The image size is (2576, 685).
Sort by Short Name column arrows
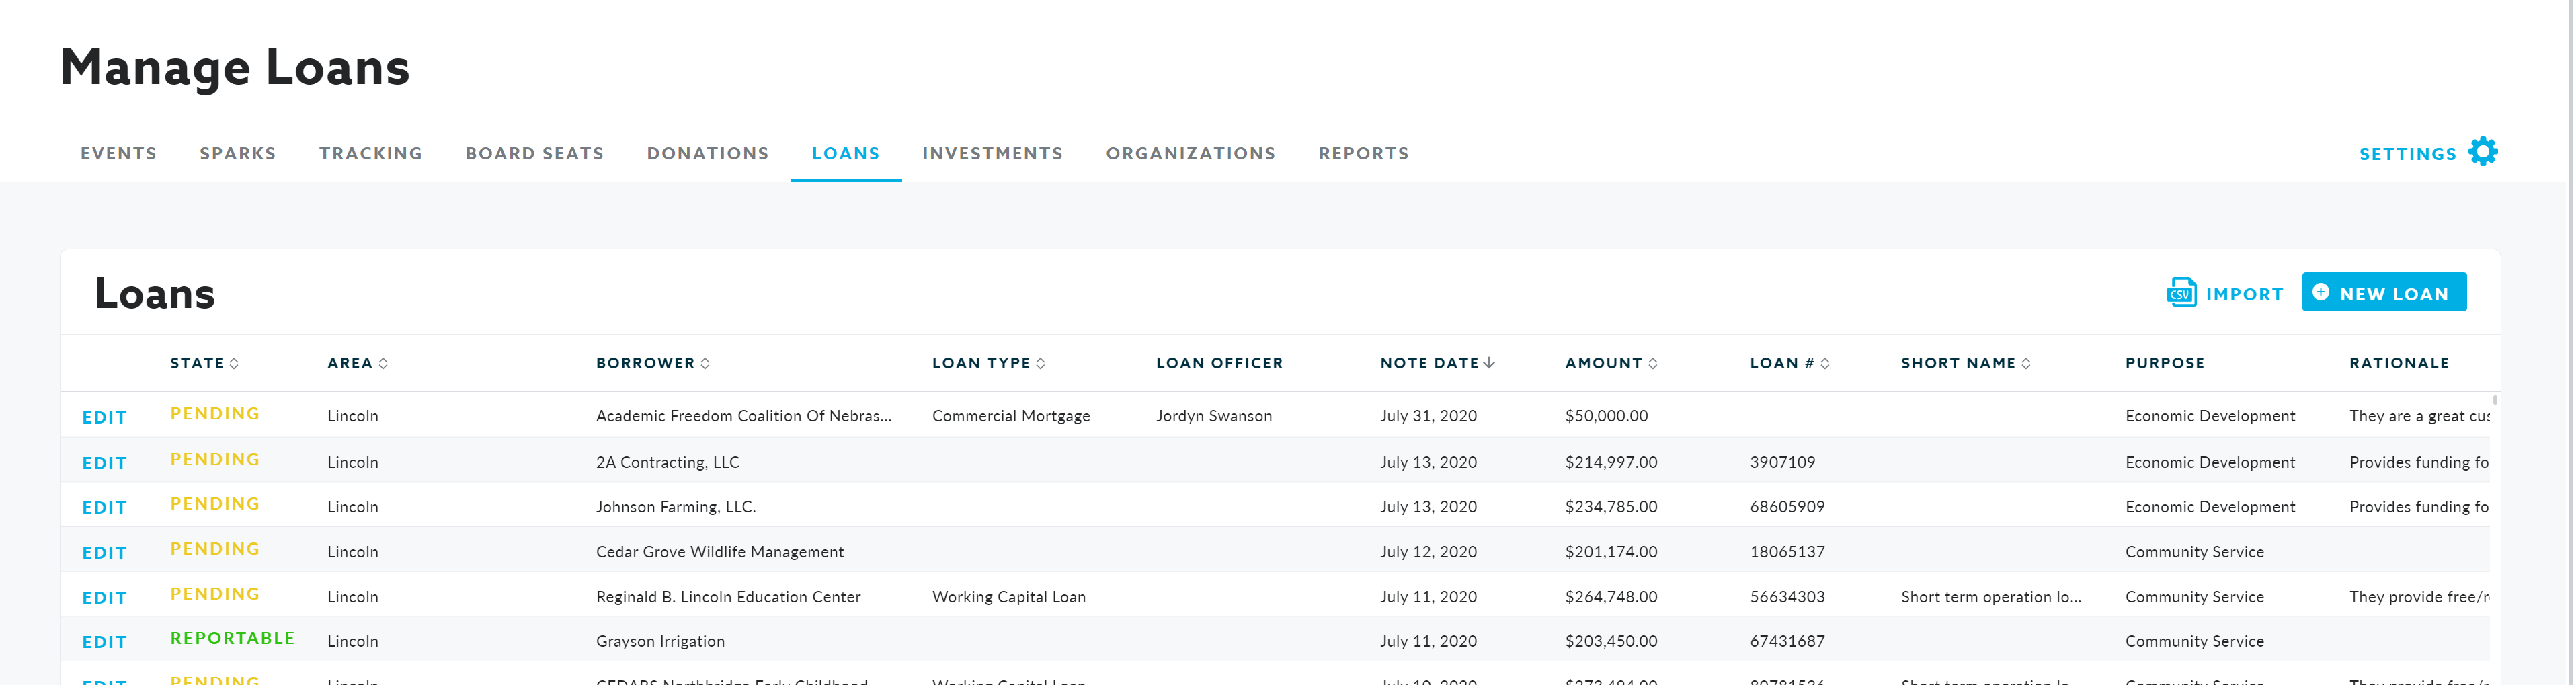coord(2026,364)
